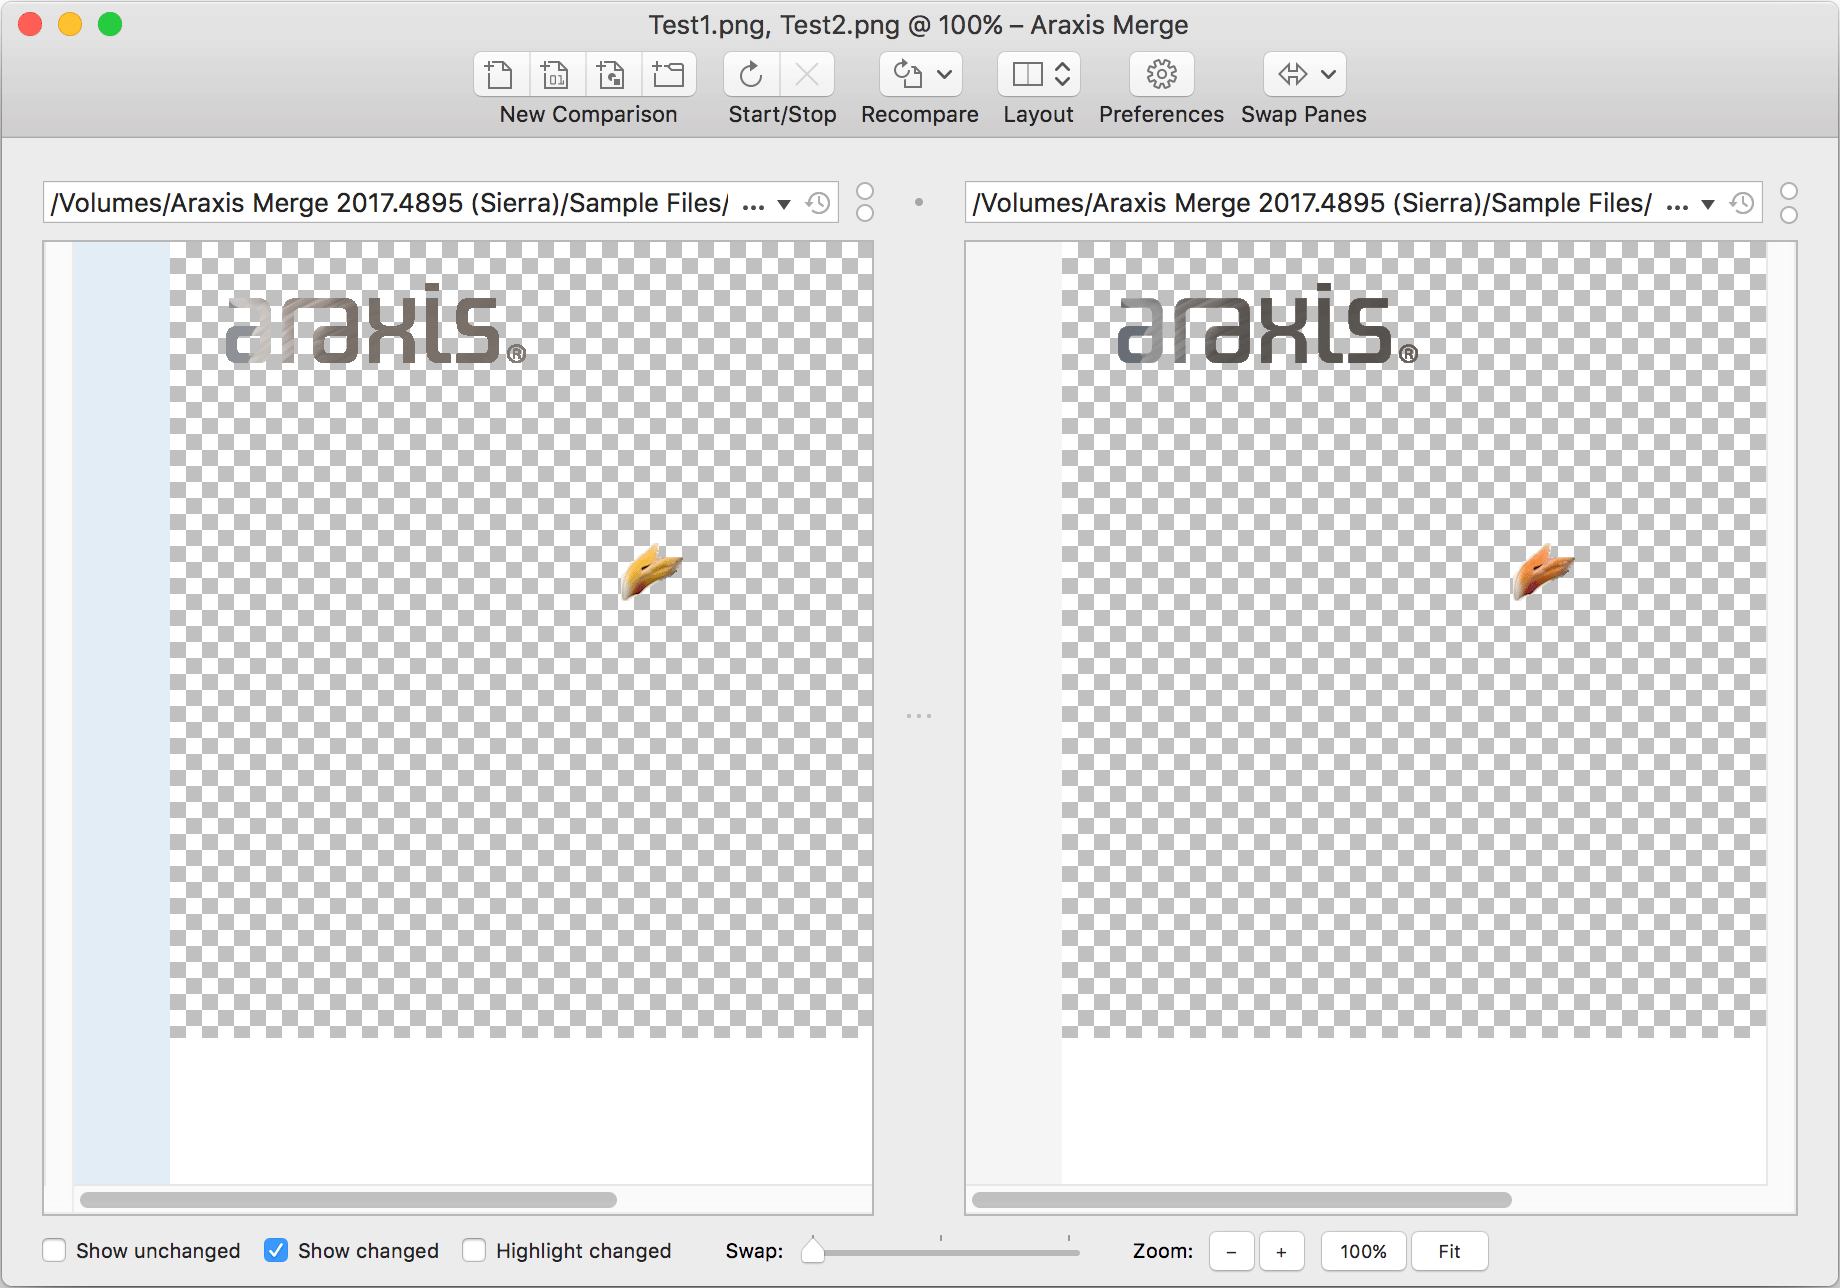Start a new text comparison
This screenshot has width=1840, height=1288.
point(500,74)
